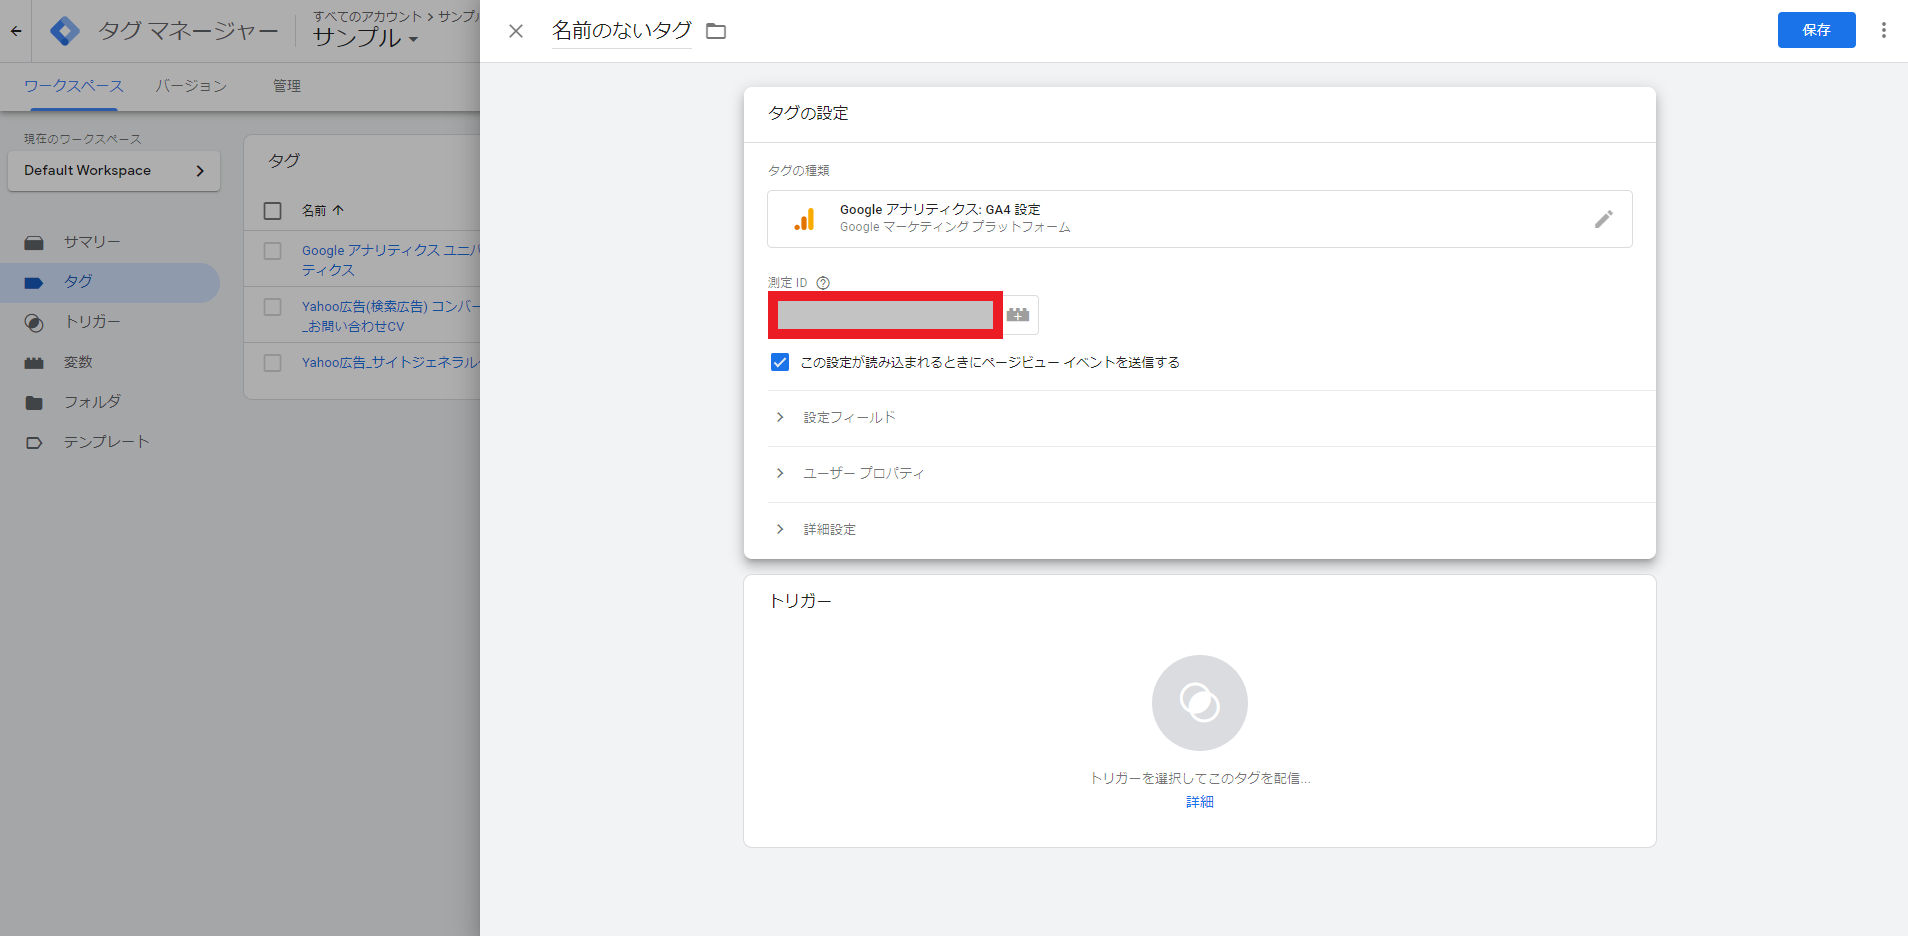Image resolution: width=1908 pixels, height=936 pixels.
Task: Toggle the select-all checkbox in tag list header
Action: coord(272,211)
